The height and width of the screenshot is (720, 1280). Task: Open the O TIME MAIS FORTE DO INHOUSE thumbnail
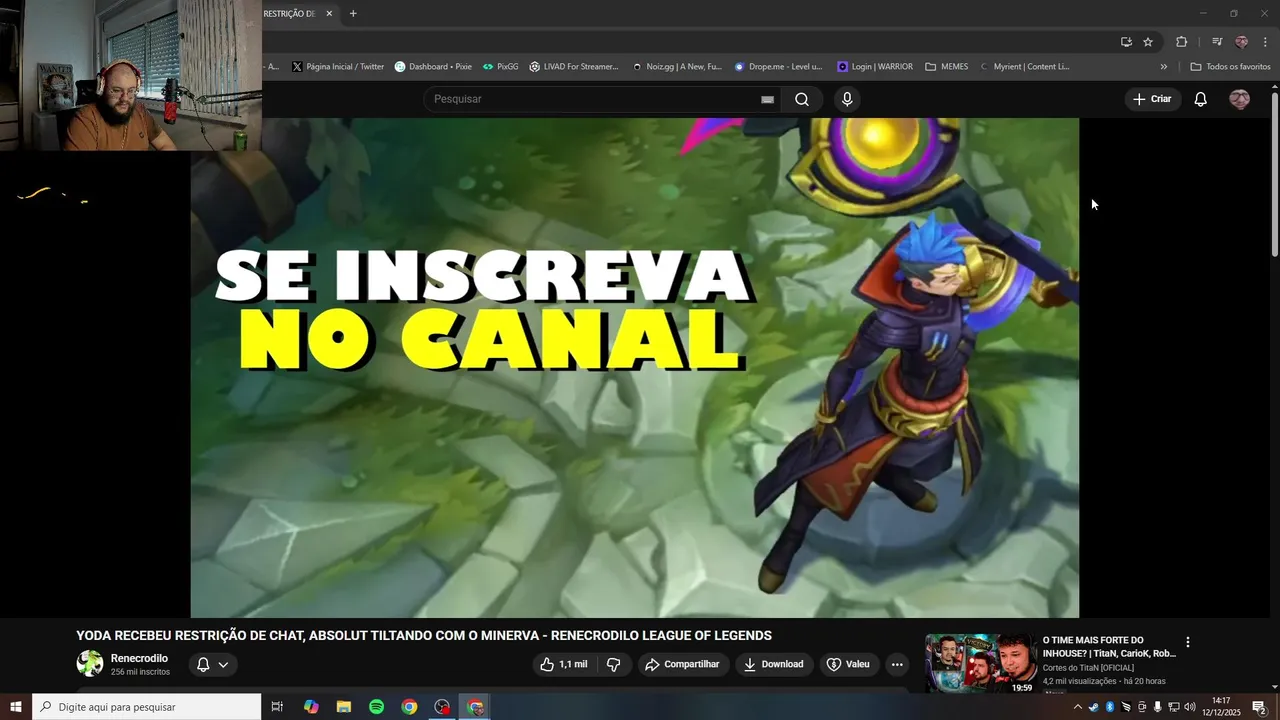pos(981,663)
